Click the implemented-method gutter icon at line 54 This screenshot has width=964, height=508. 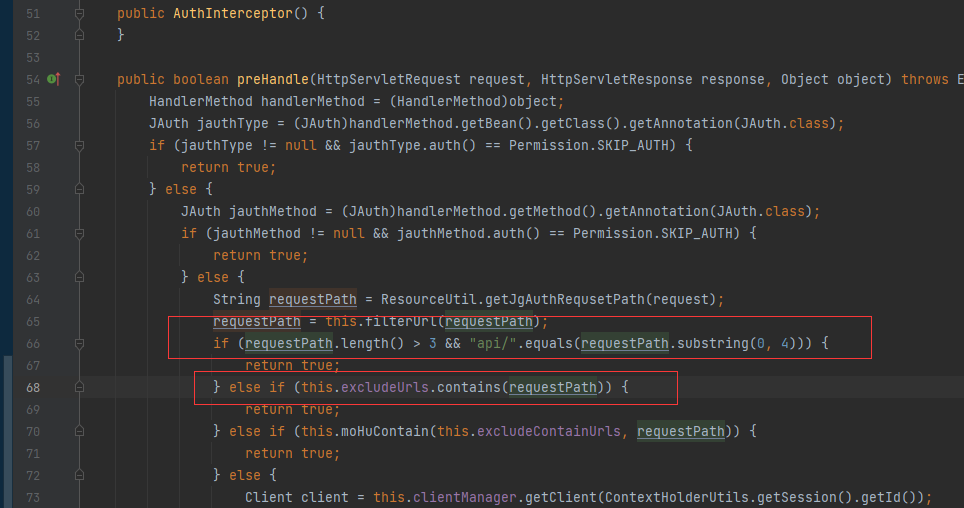52,79
